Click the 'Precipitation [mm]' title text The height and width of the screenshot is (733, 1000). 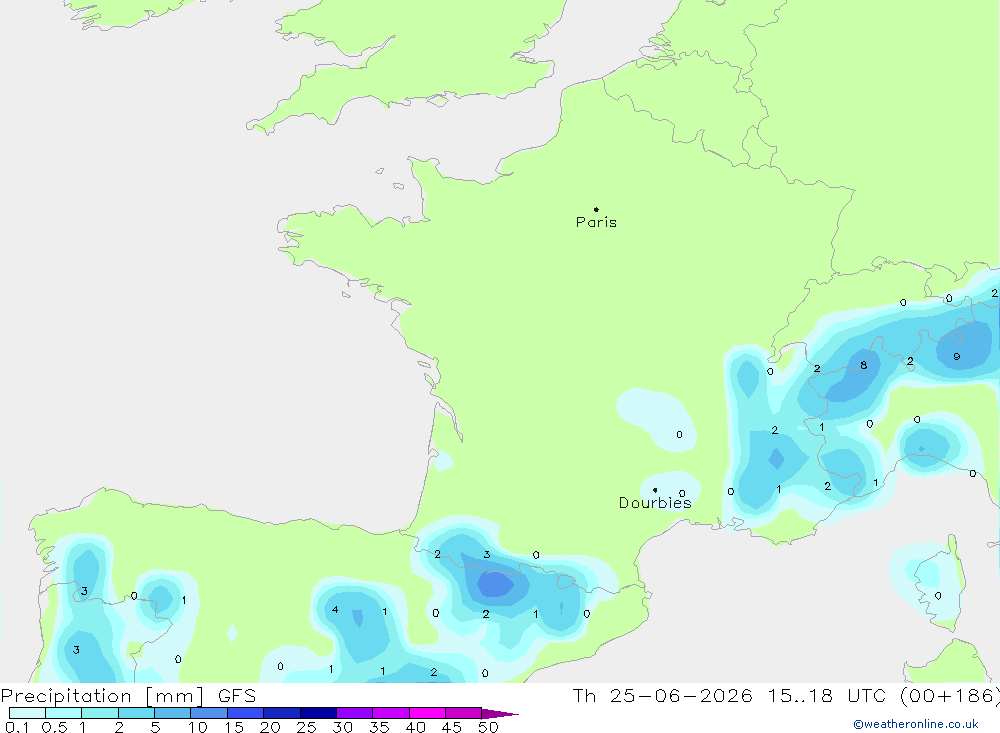point(102,696)
